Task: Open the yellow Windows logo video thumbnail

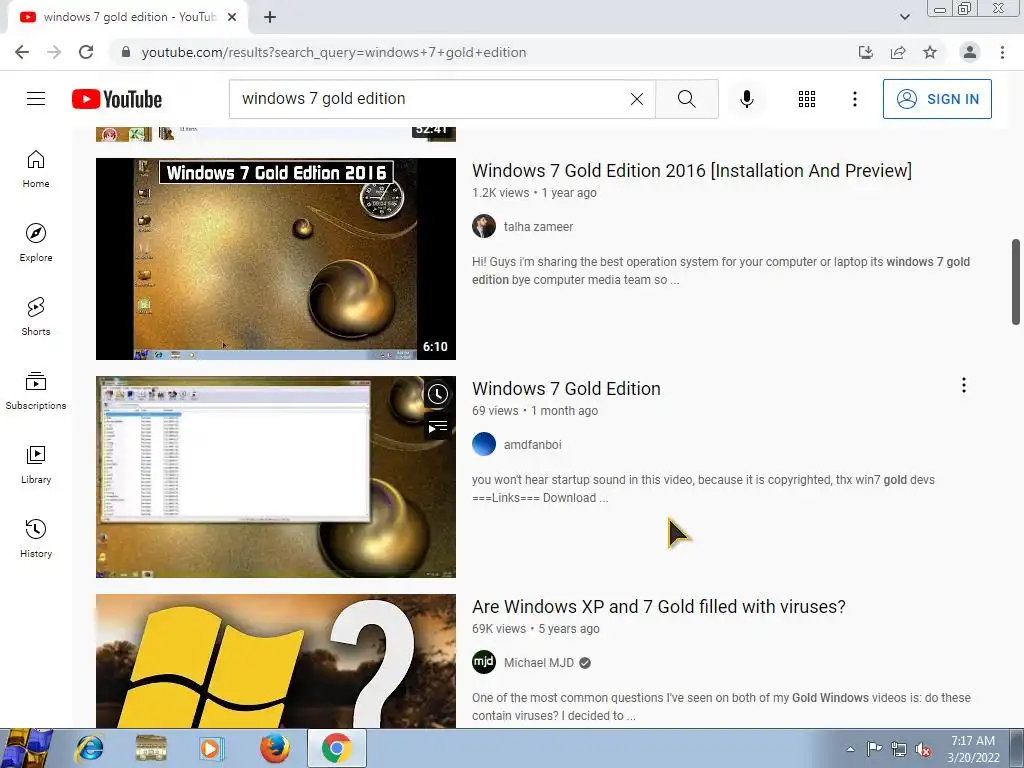Action: (276, 661)
